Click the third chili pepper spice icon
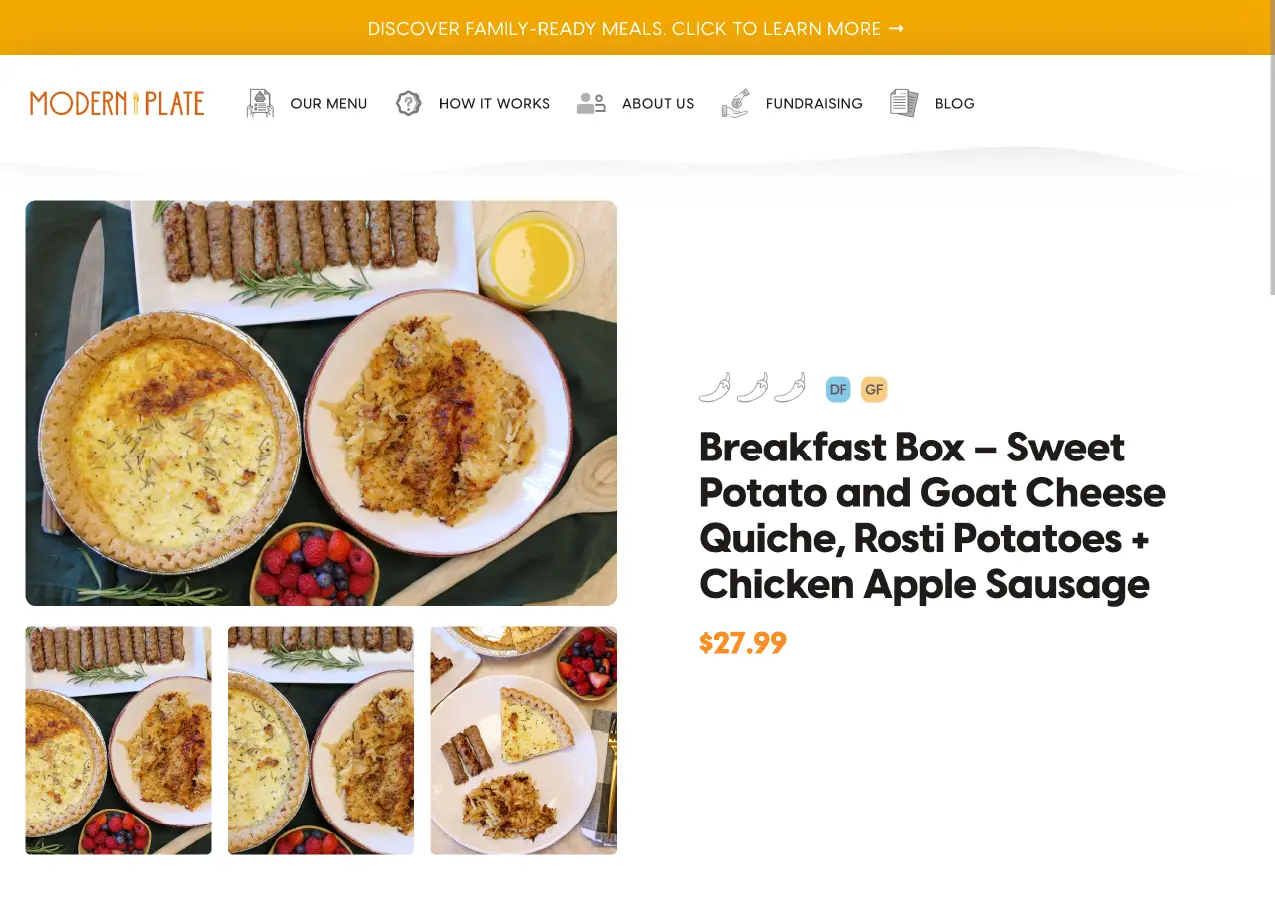 pos(790,388)
